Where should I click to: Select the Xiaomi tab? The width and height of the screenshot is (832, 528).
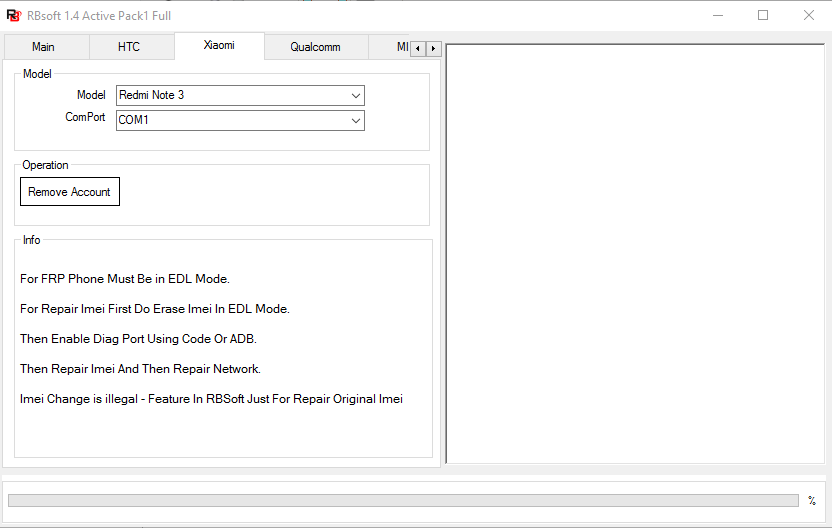219,46
